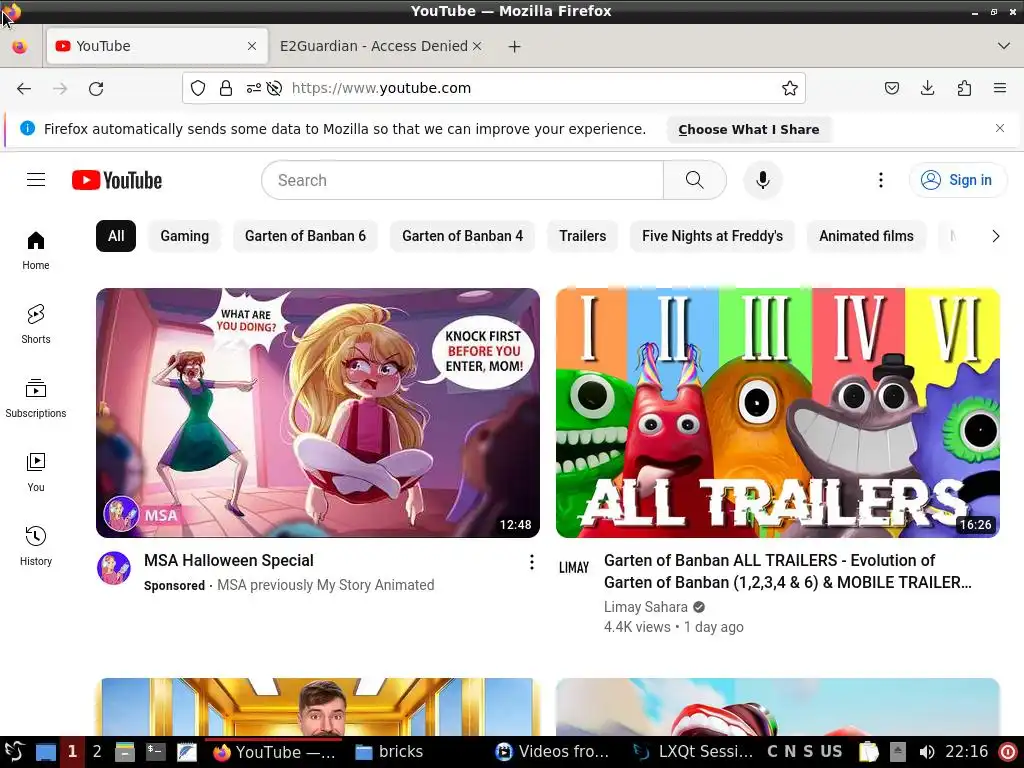
Task: Open MSA Halloween Special options menu
Action: pos(532,562)
